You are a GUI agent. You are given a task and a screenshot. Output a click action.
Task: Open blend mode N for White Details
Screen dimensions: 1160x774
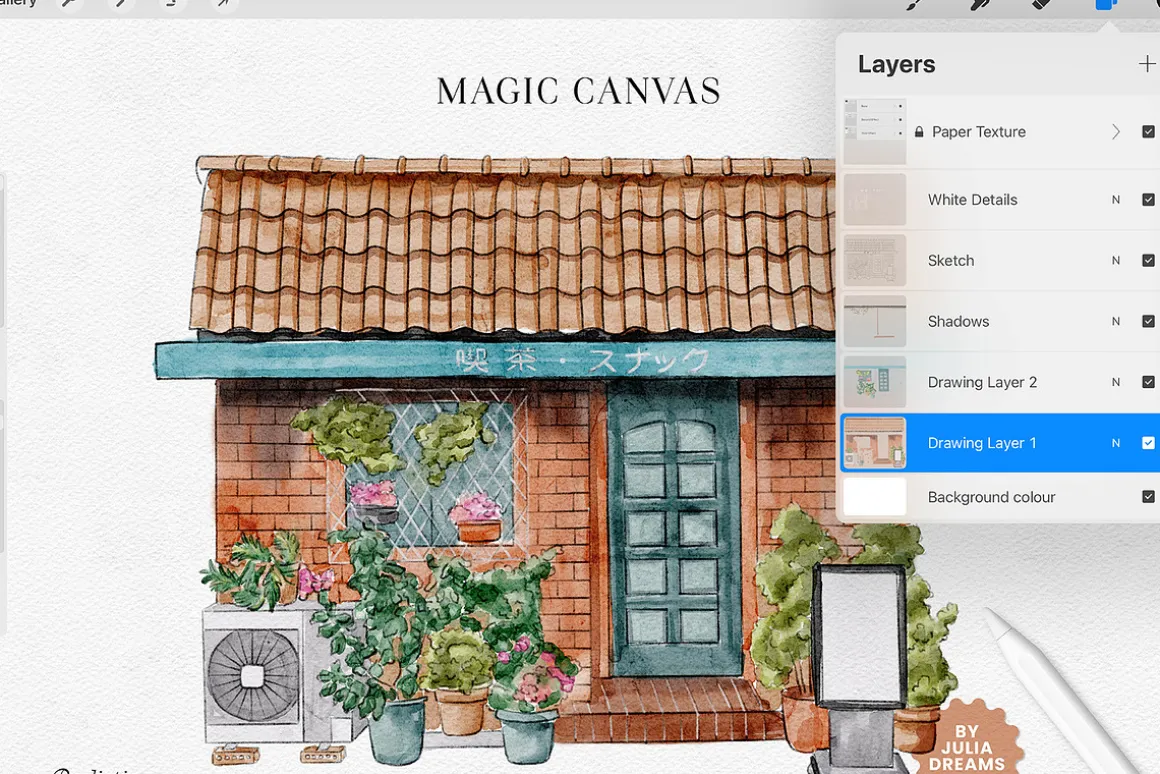[x=1116, y=200]
